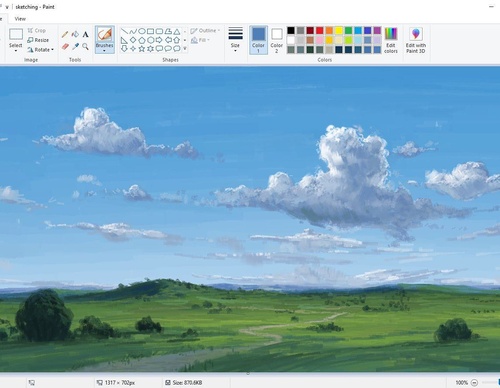Screen dimensions: 500x388
Task: Activate the Color 2 button
Action: (277, 40)
